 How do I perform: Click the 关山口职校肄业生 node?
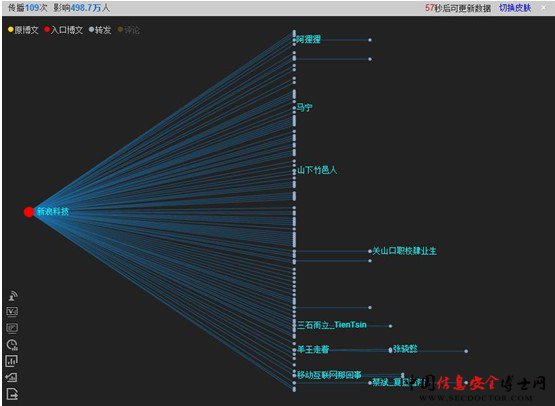[x=404, y=251]
